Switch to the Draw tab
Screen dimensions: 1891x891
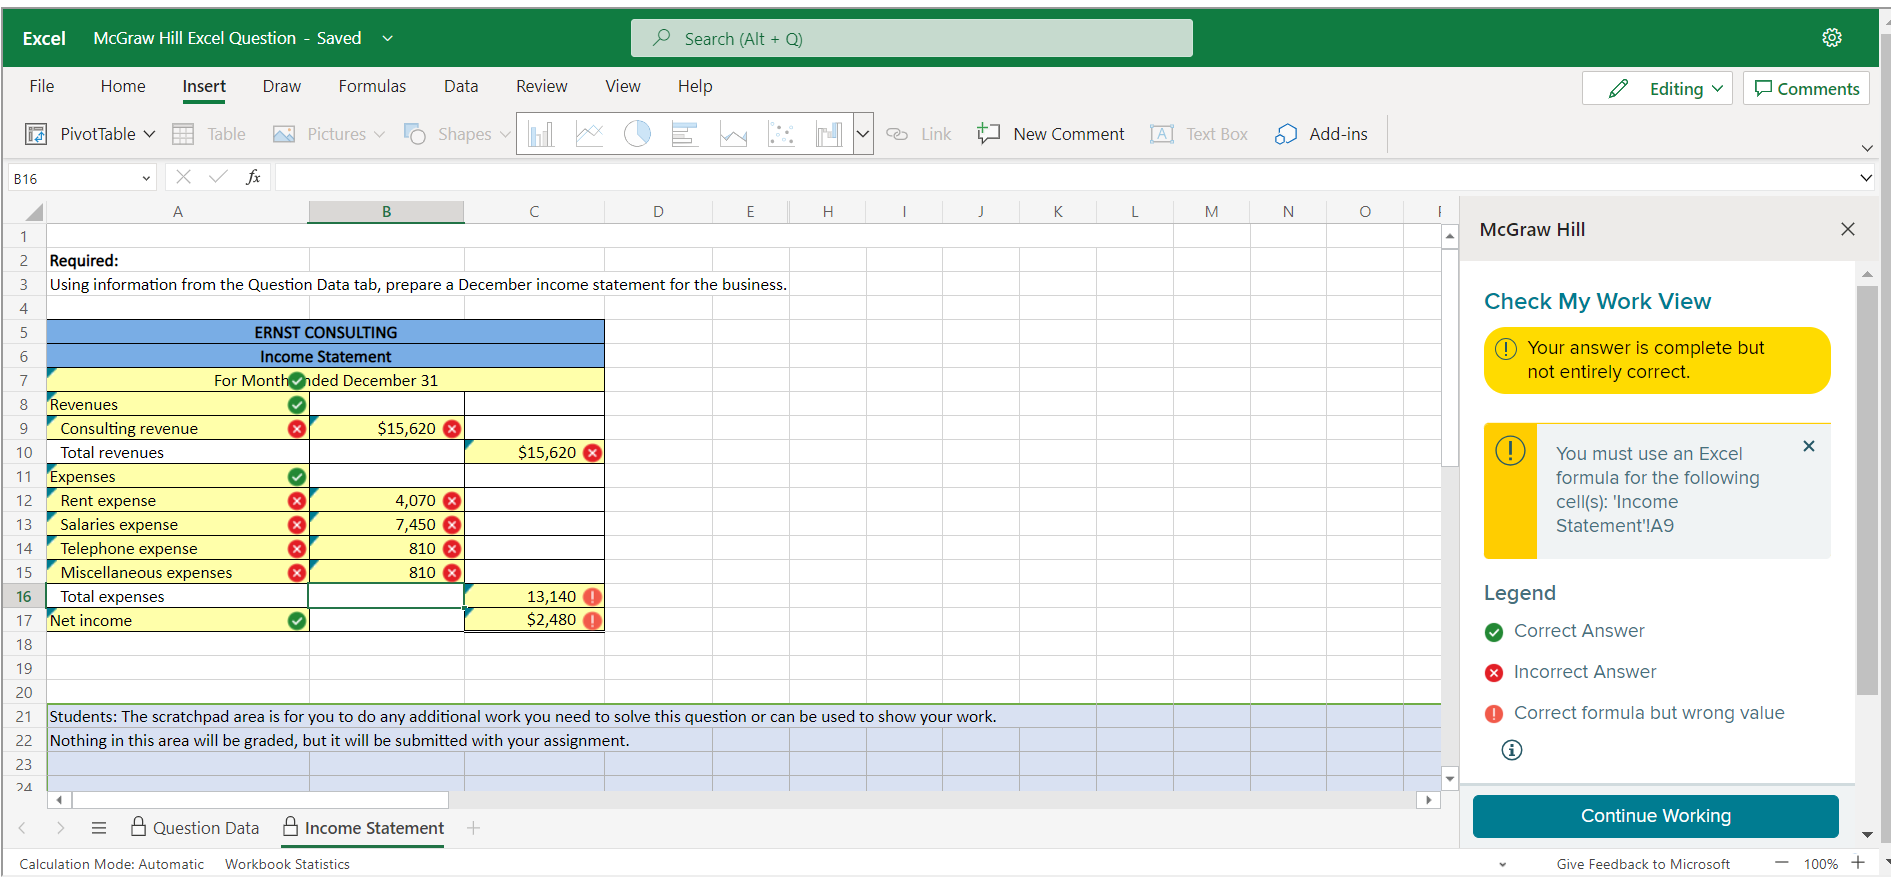(x=282, y=86)
